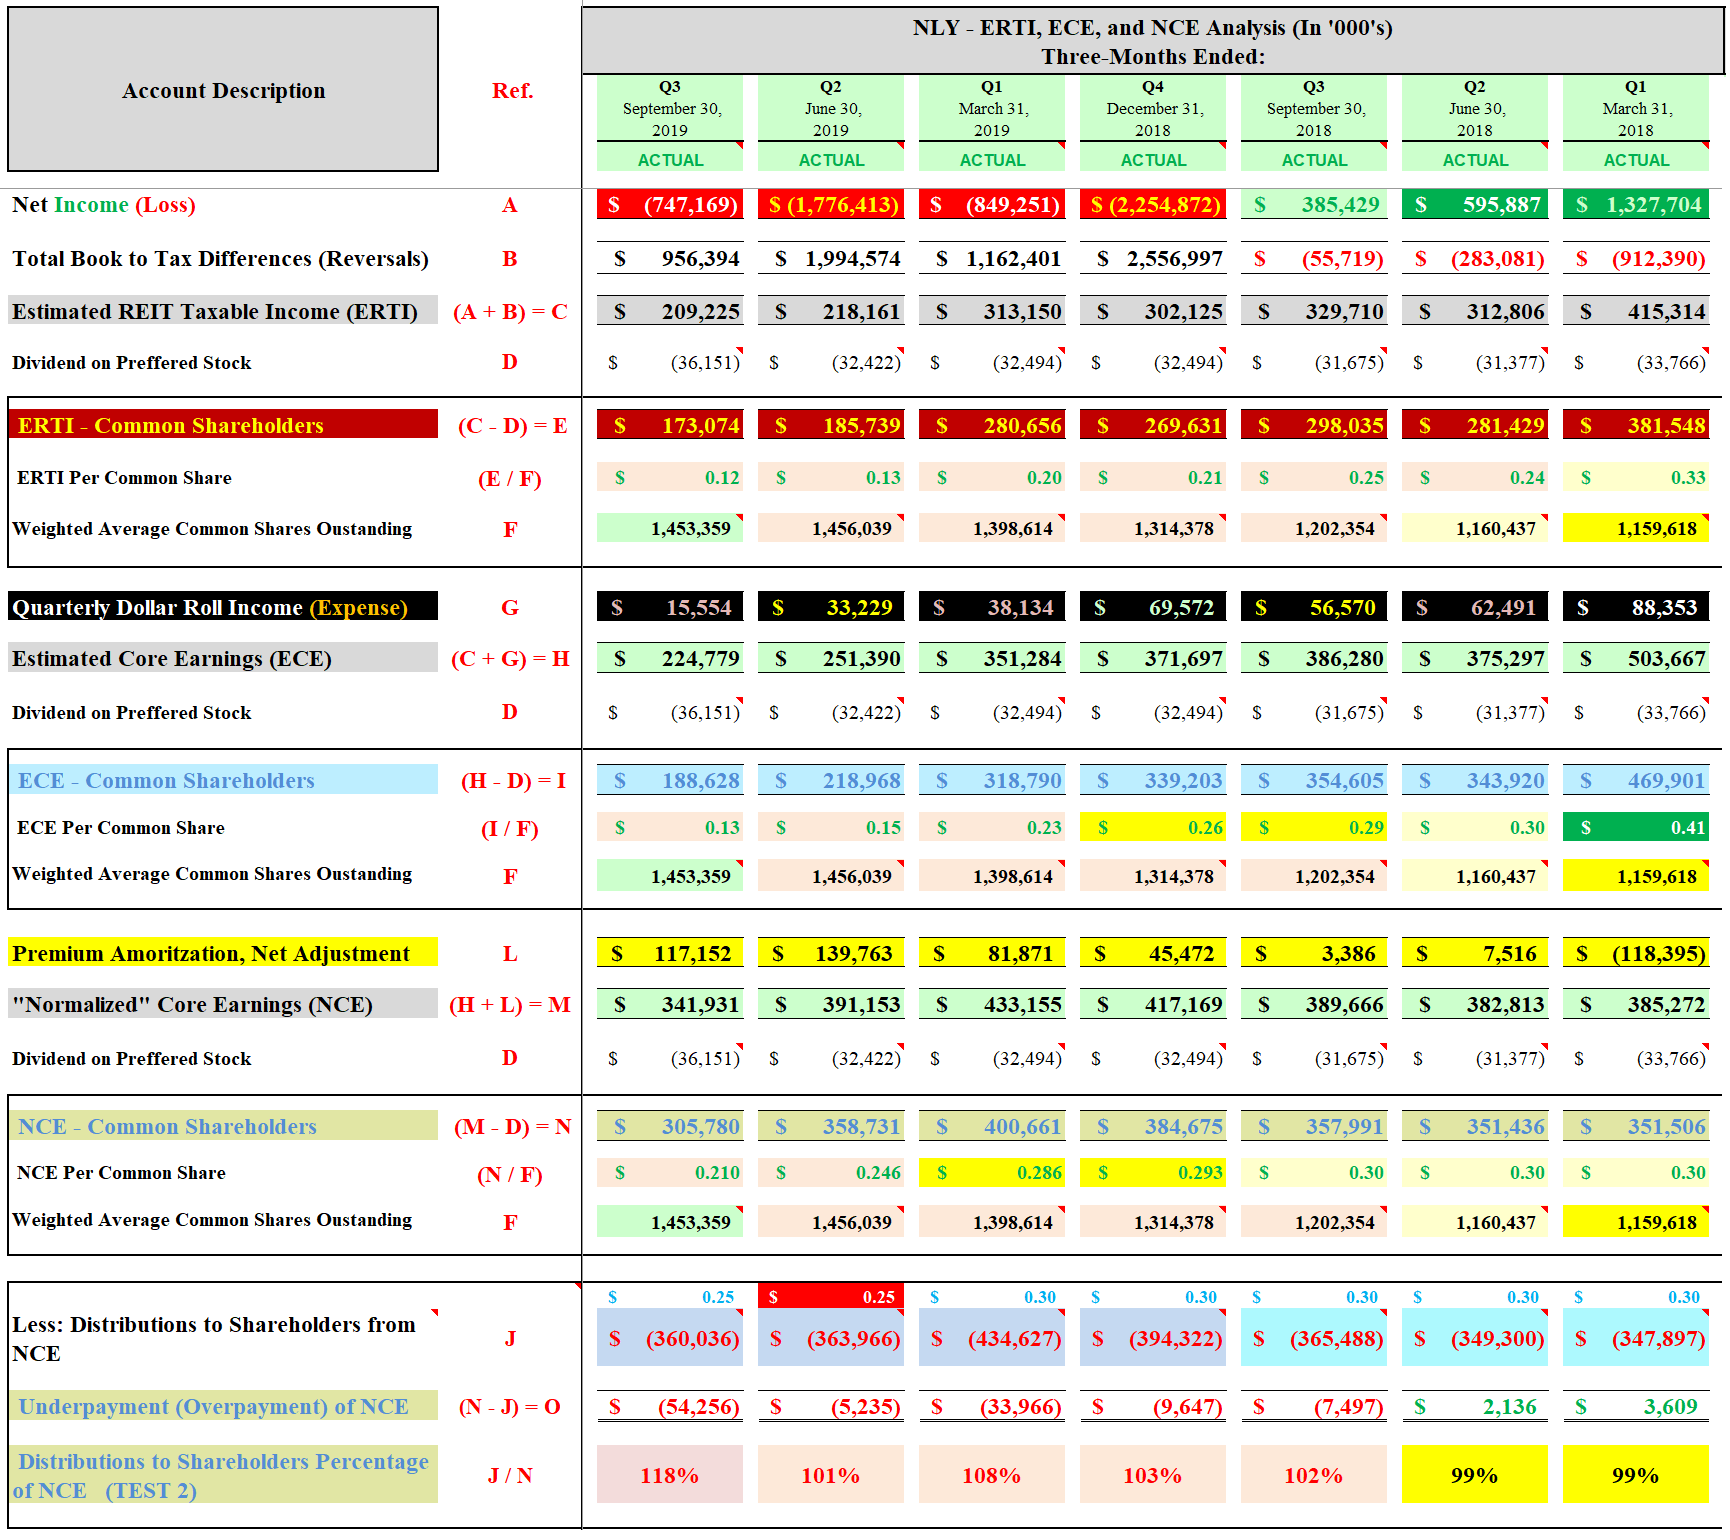
Task: Select 'Quarterly Dollar Roll Income (Expense)' label
Action: 223,607
